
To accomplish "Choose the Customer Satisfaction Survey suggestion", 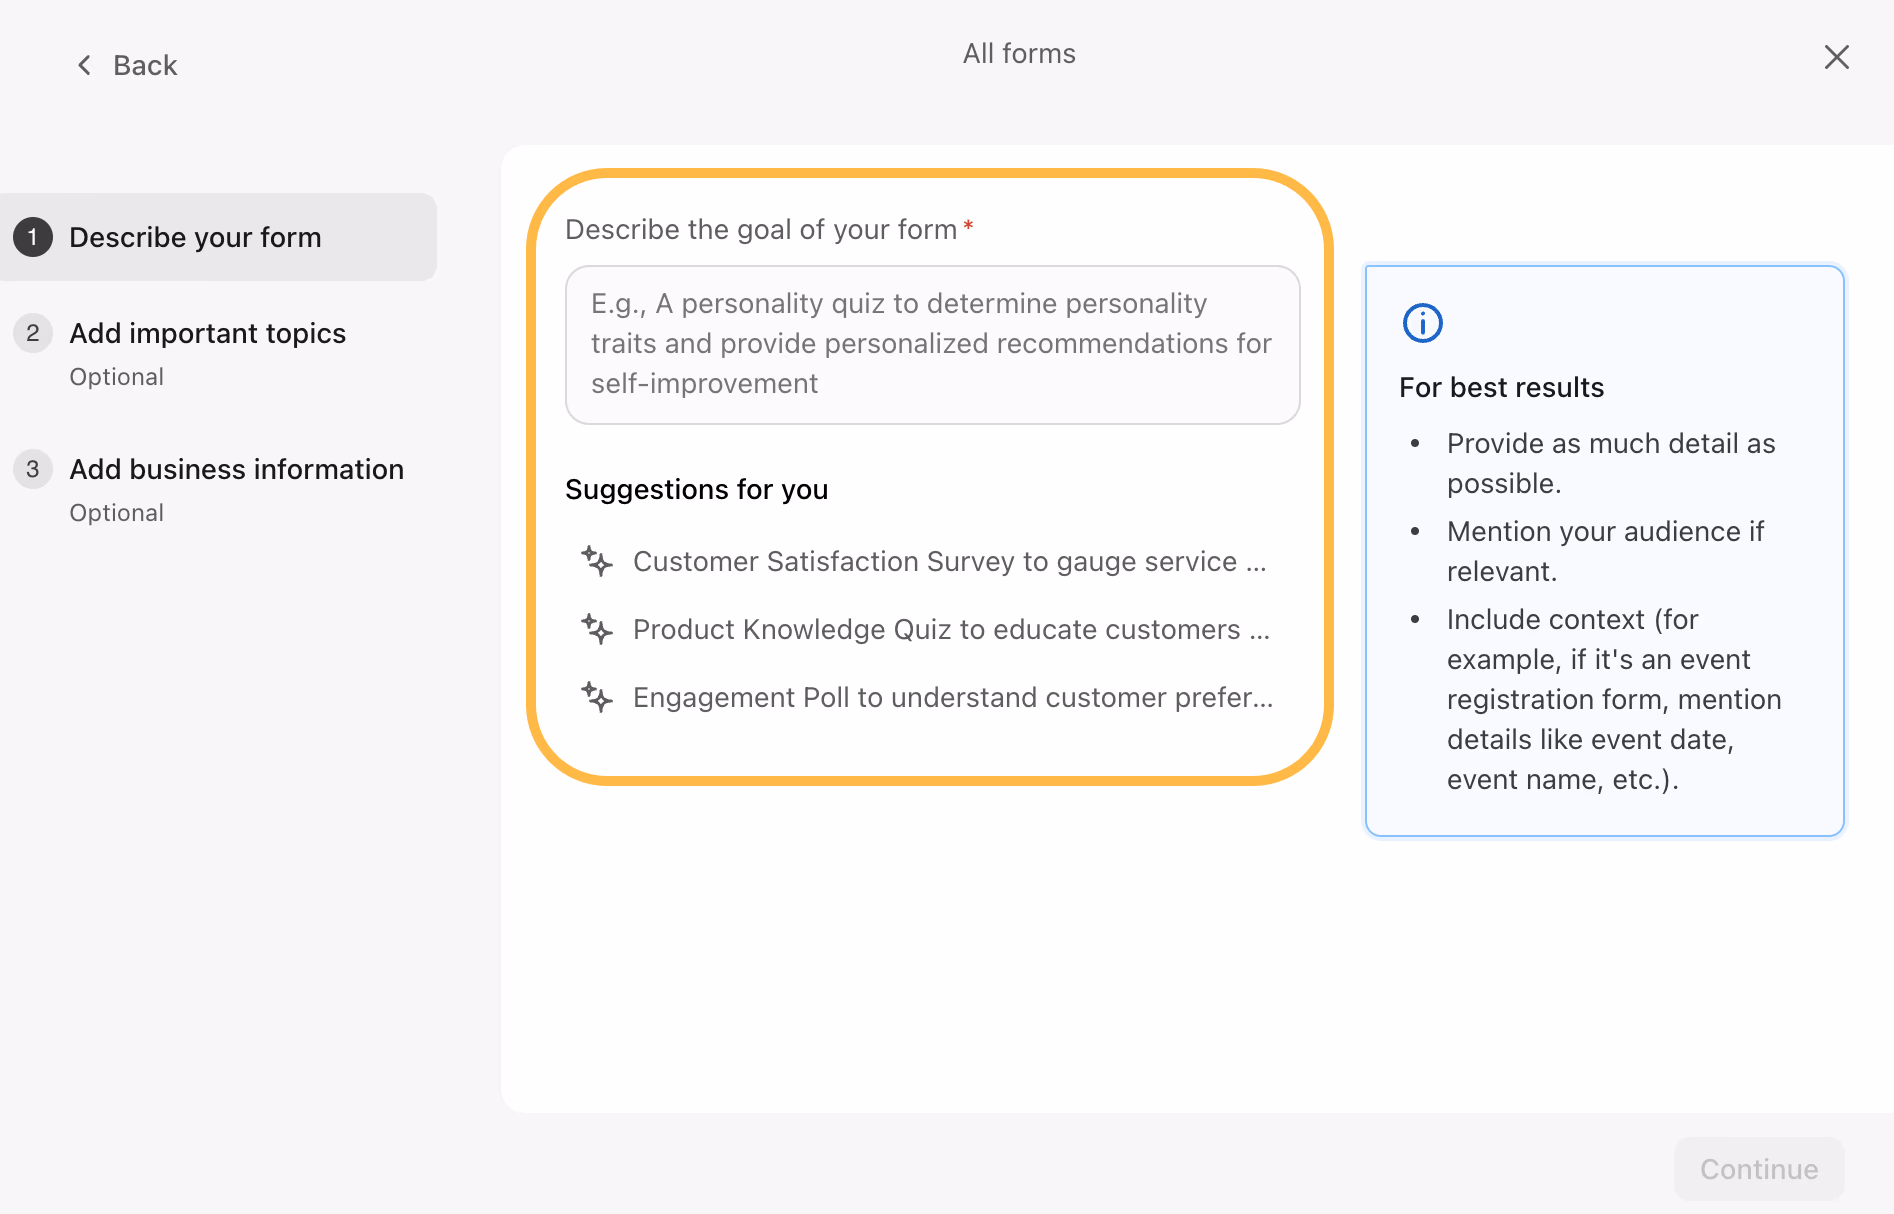I will tap(949, 561).
